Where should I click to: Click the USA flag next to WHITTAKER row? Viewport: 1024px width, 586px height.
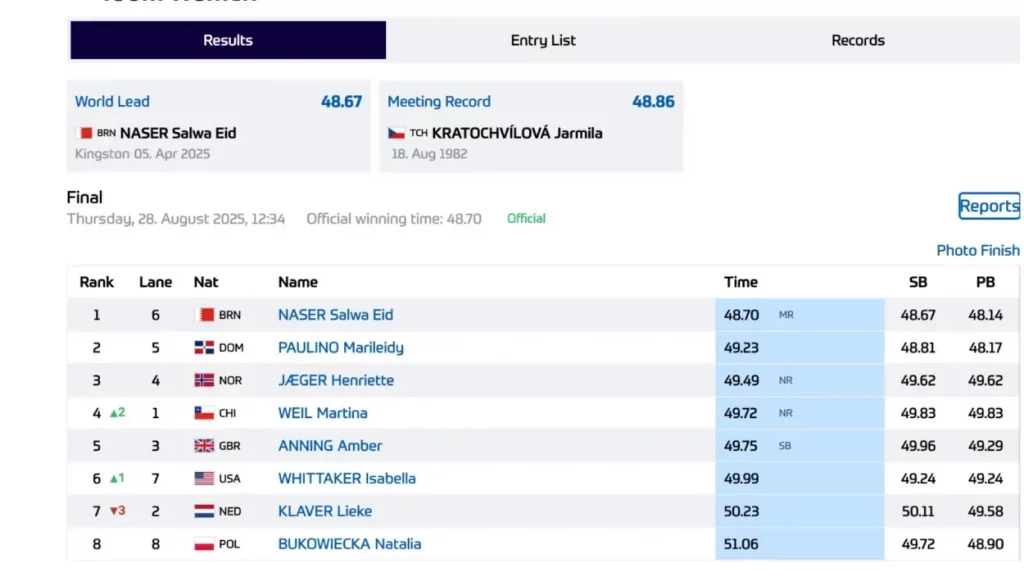[204, 479]
